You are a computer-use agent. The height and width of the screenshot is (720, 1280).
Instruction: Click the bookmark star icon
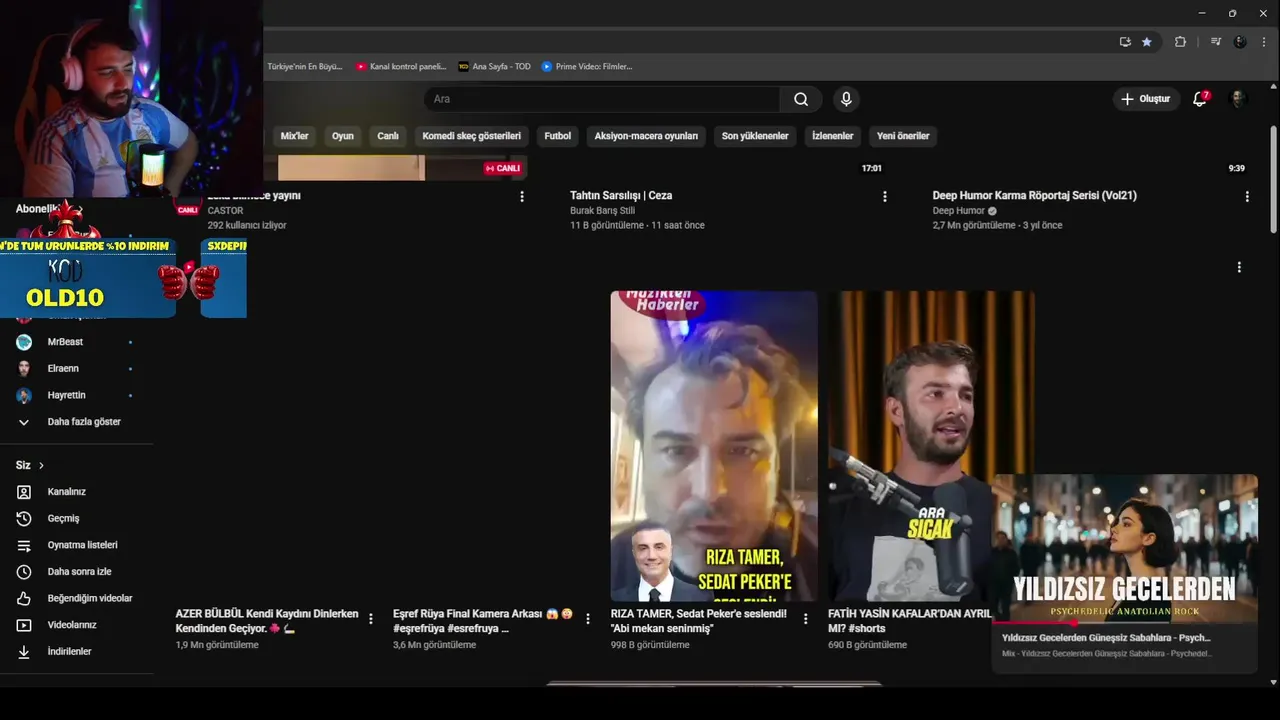(1147, 42)
